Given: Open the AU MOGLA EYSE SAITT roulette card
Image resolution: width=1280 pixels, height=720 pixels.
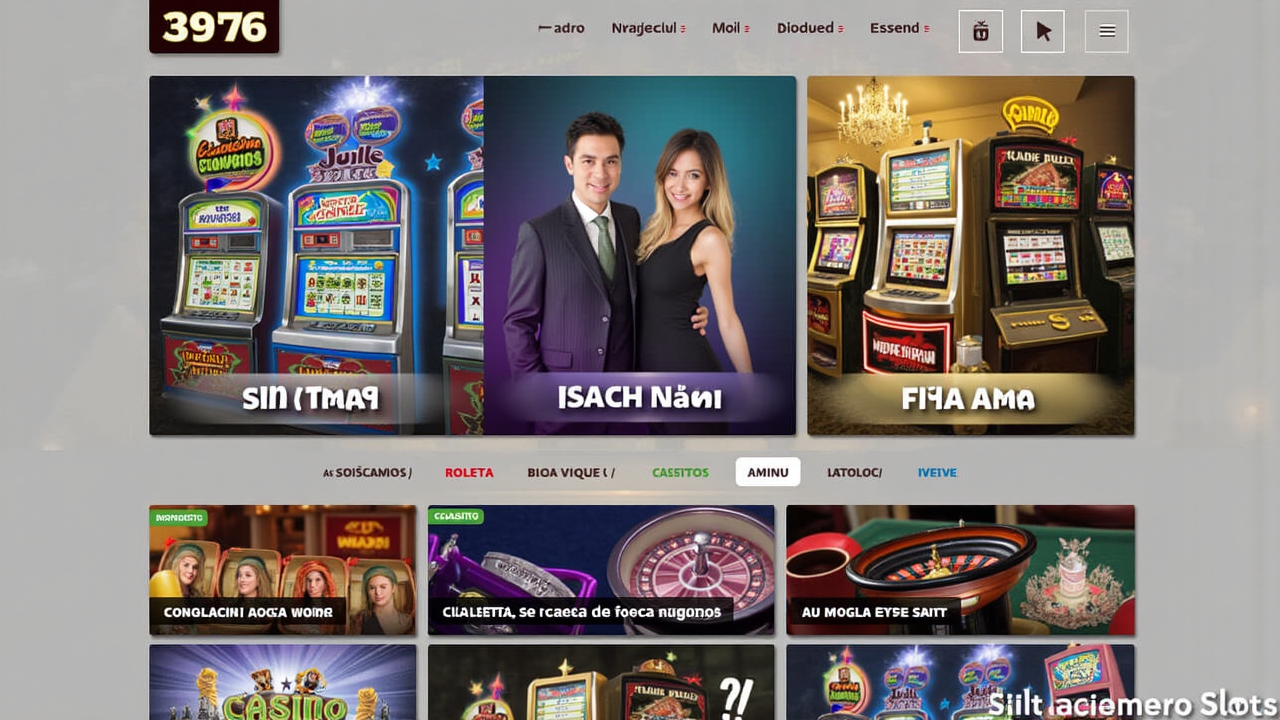Looking at the screenshot, I should (x=960, y=570).
